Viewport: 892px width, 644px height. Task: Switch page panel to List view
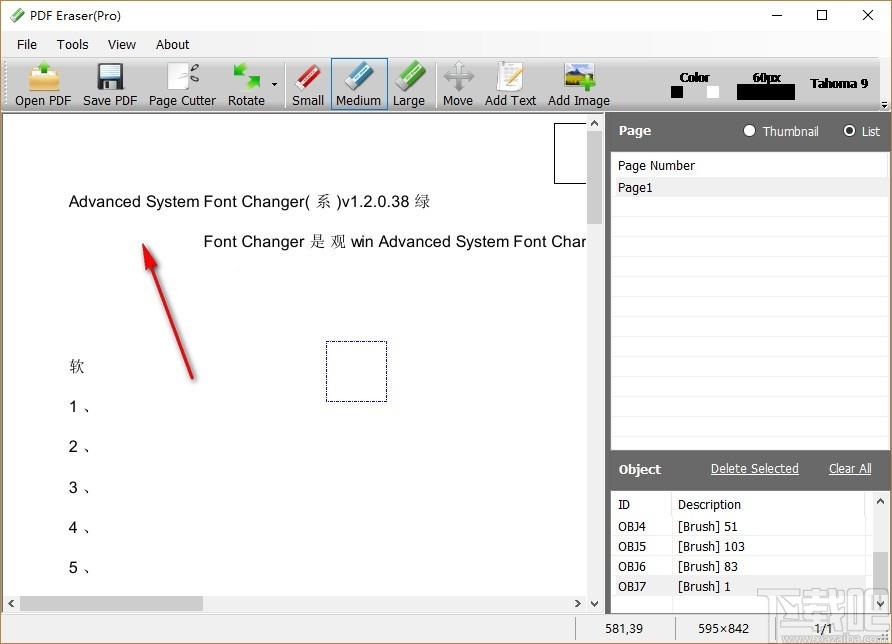point(862,131)
